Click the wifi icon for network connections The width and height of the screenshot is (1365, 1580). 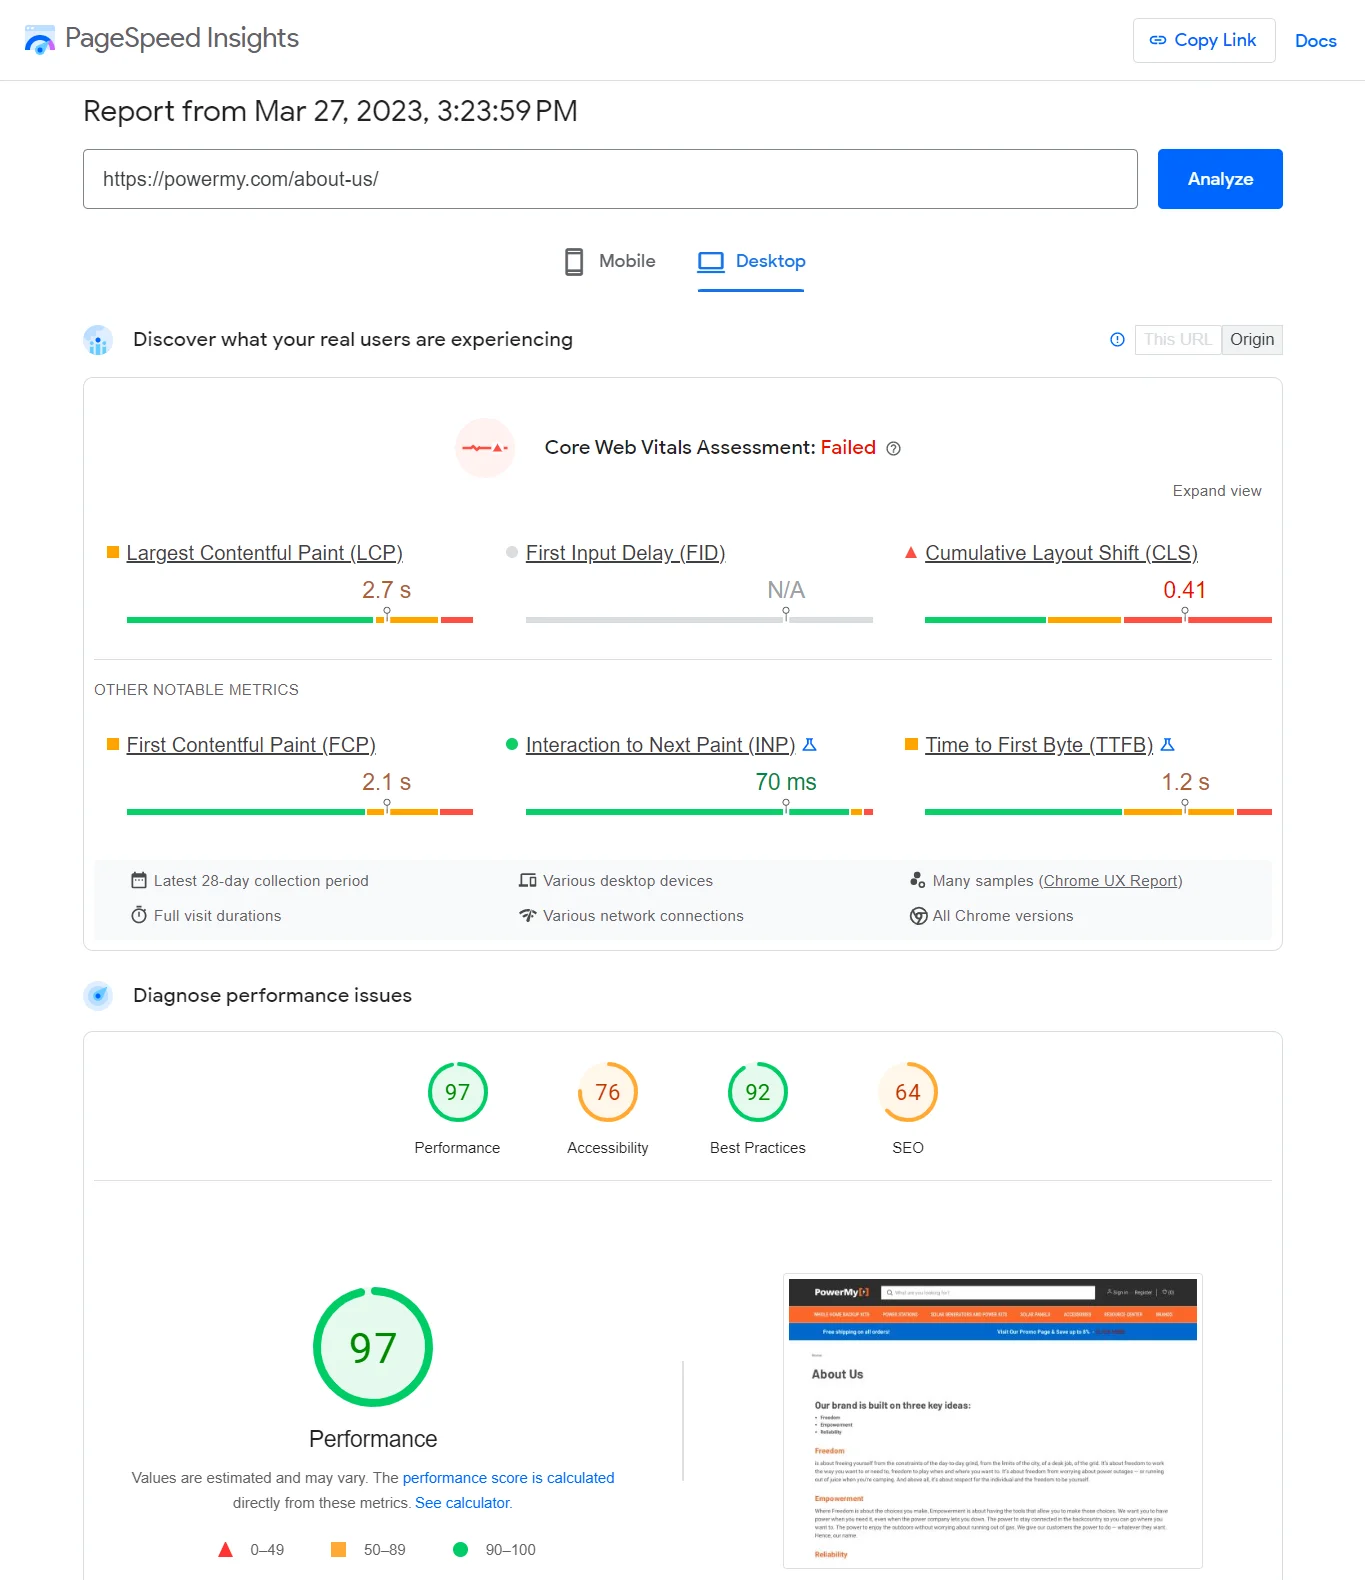[528, 916]
